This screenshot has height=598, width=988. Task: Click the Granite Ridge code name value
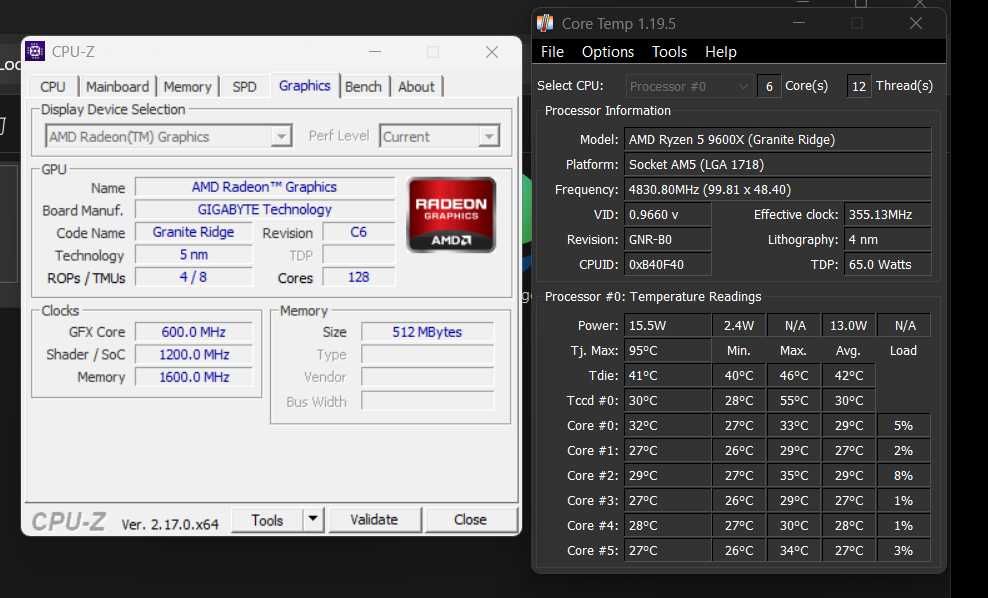[x=193, y=232]
